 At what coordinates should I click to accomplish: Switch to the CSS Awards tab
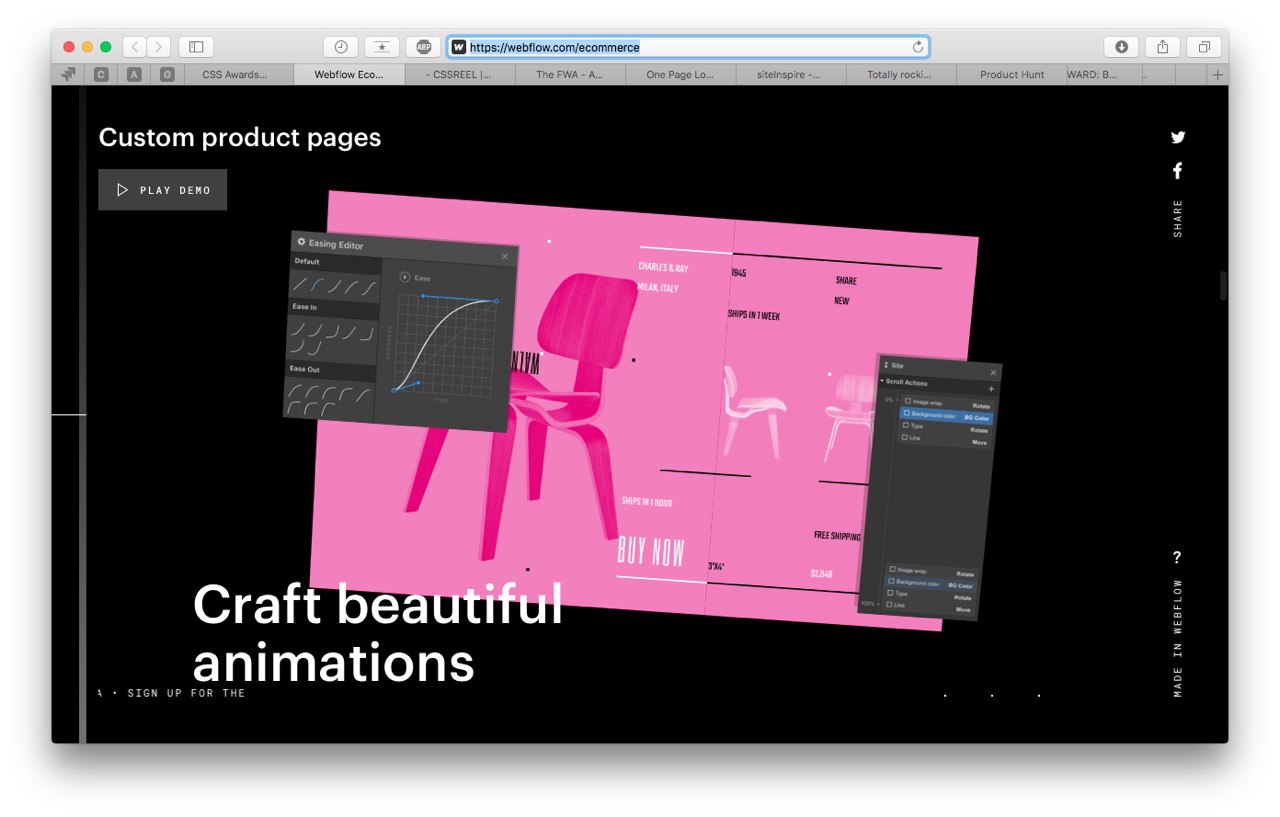239,74
